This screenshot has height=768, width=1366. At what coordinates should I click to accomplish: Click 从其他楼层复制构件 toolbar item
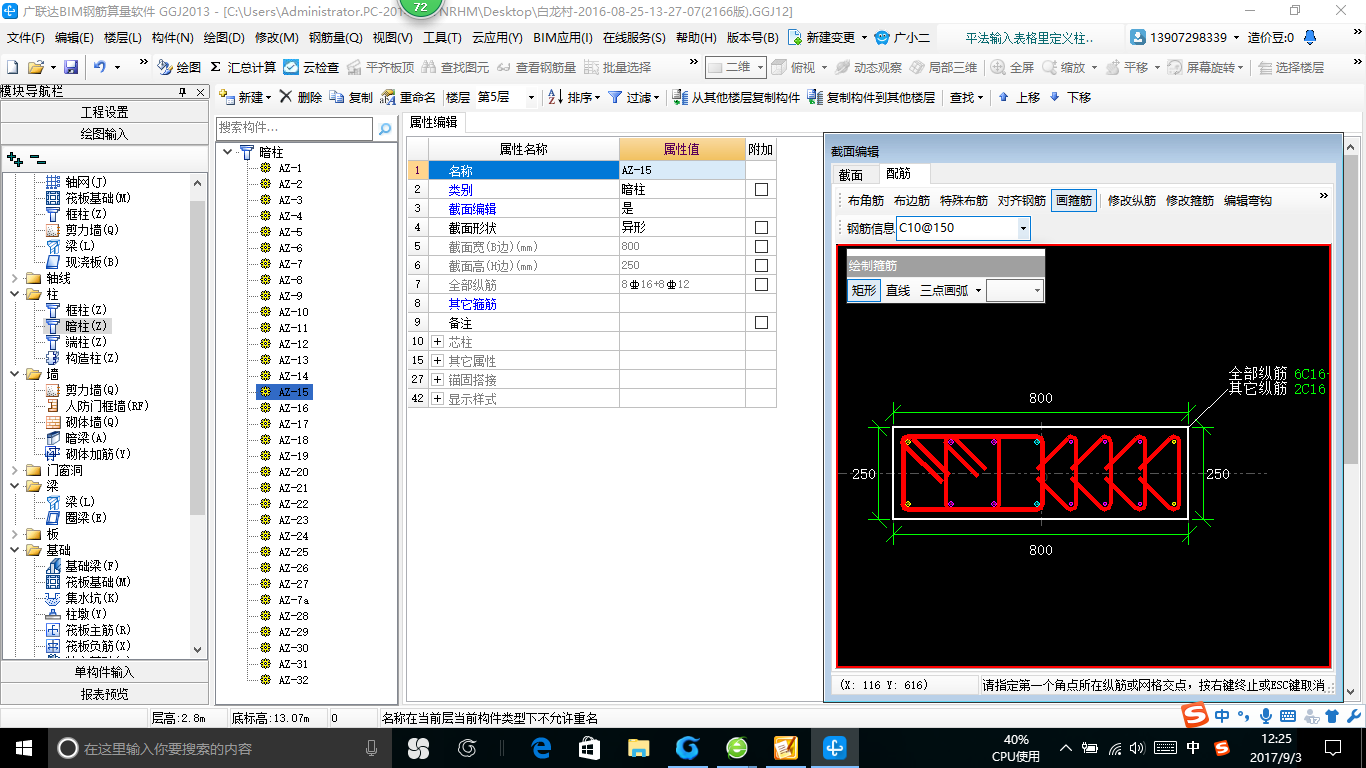click(737, 97)
